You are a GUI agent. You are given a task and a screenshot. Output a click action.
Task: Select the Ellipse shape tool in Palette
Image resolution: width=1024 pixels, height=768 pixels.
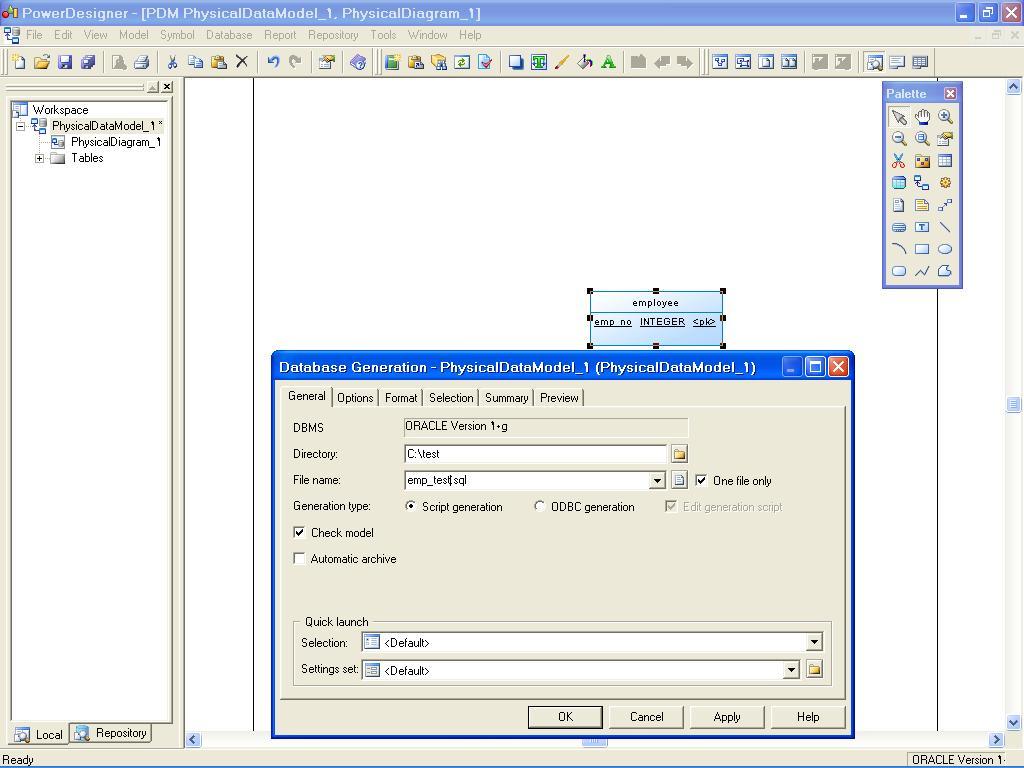(945, 249)
